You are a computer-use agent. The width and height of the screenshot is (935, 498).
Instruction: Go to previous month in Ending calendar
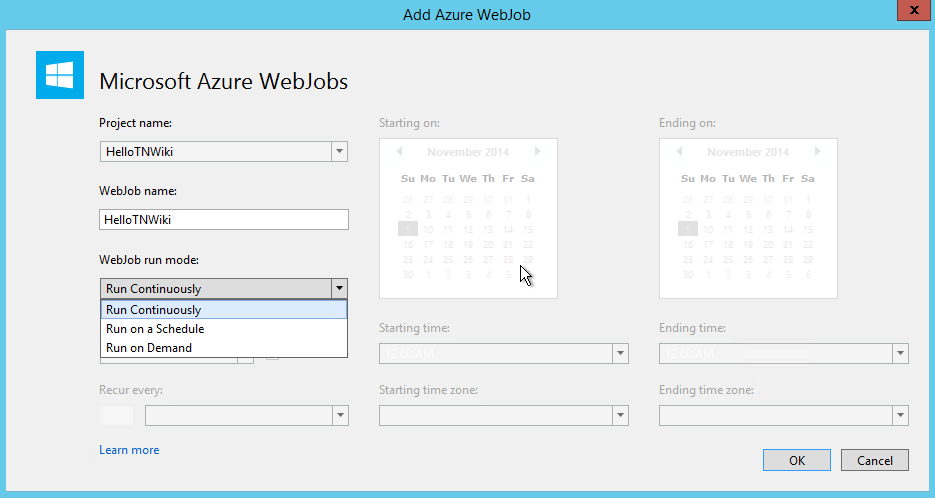679,151
